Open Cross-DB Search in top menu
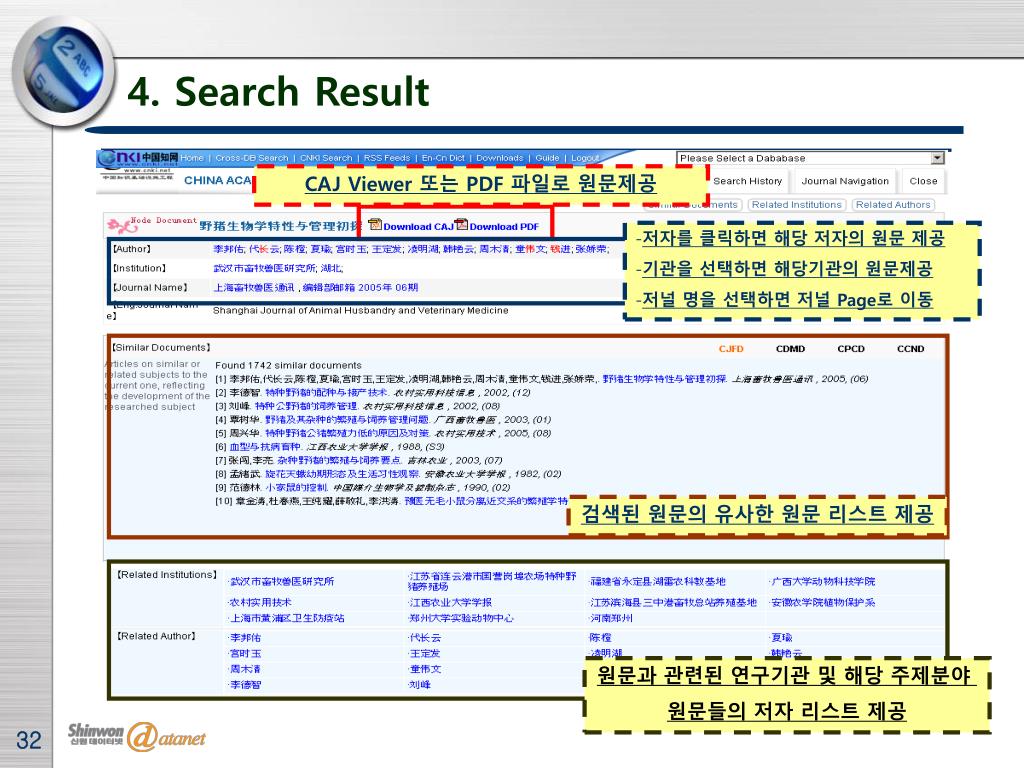The height and width of the screenshot is (768, 1024). 251,158
